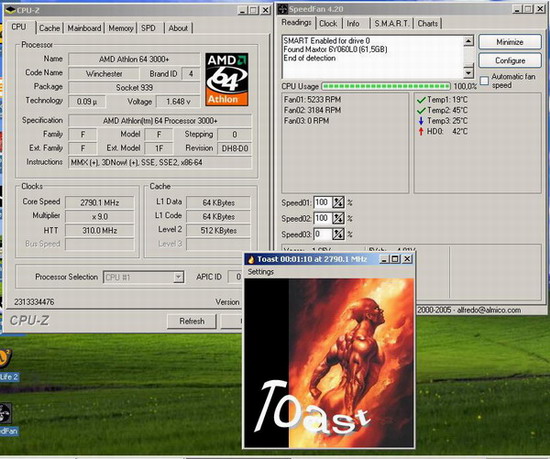Click the SpeedFan log scroll down arrow

tap(469, 73)
